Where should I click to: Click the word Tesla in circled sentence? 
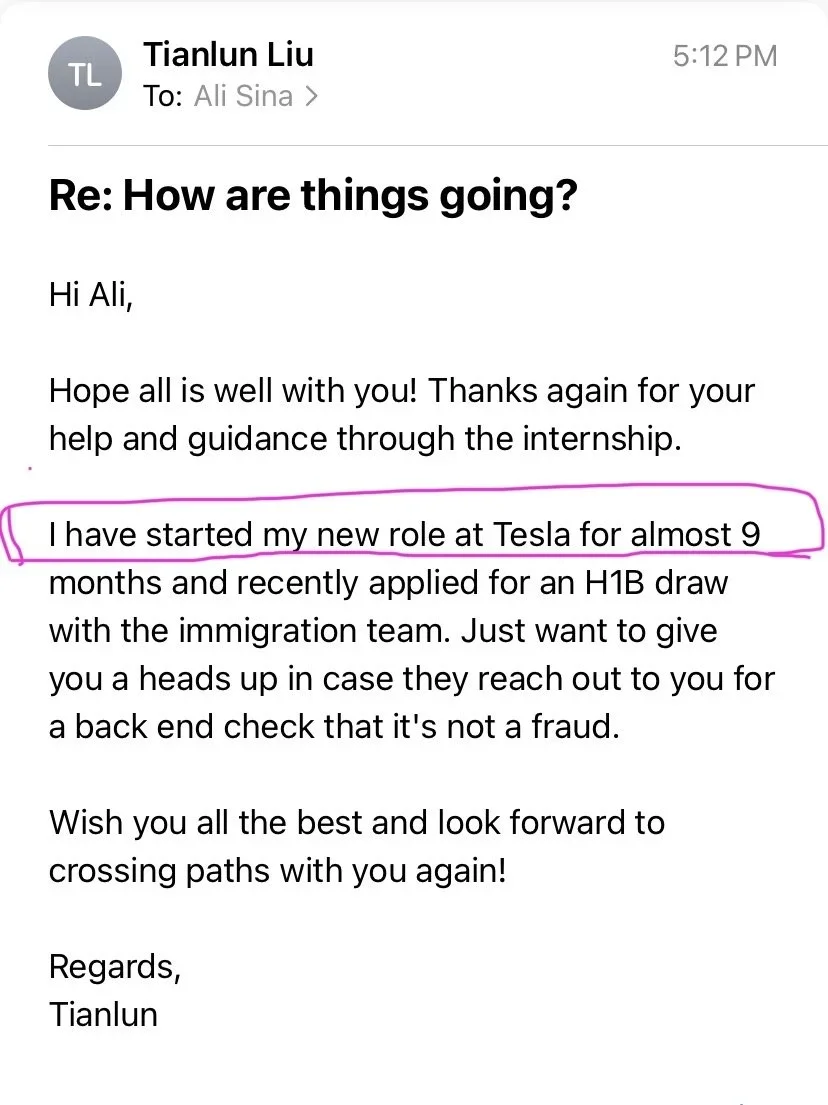click(x=532, y=534)
